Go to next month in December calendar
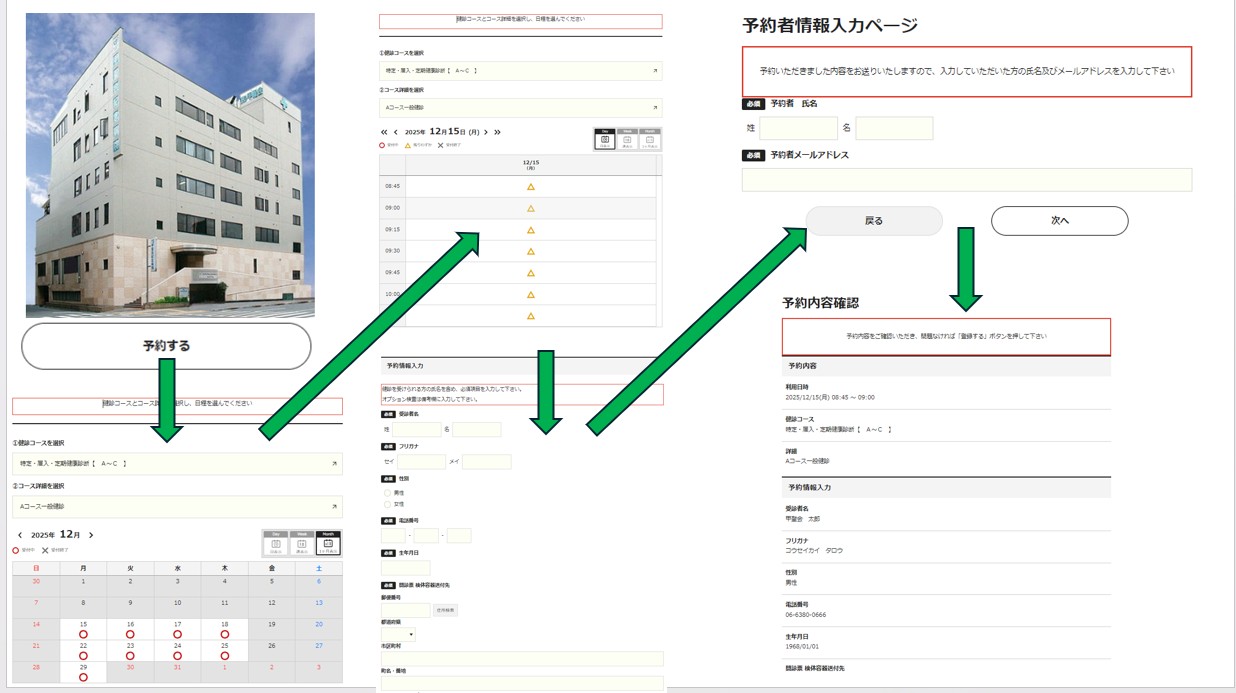Viewport: 1236px width, 693px height. [91, 536]
